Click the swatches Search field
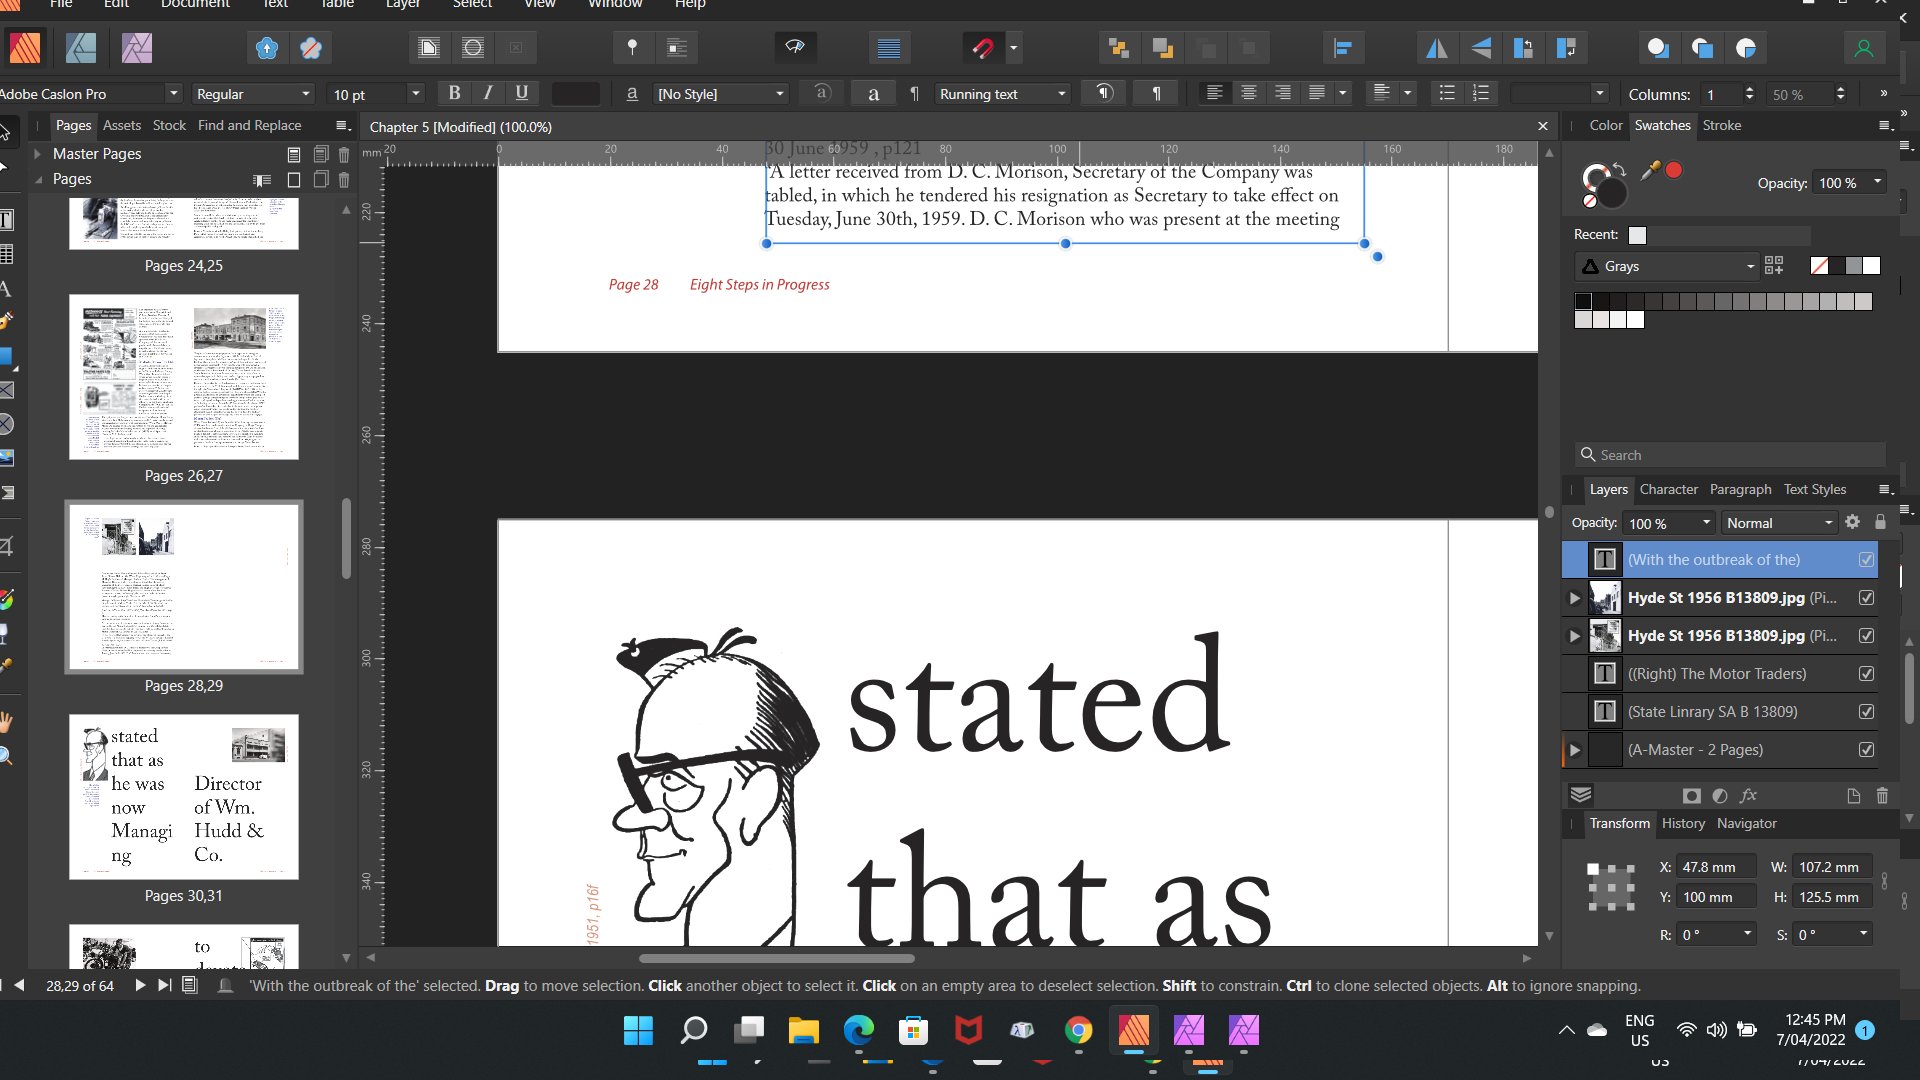1920x1080 pixels. pyautogui.click(x=1730, y=455)
